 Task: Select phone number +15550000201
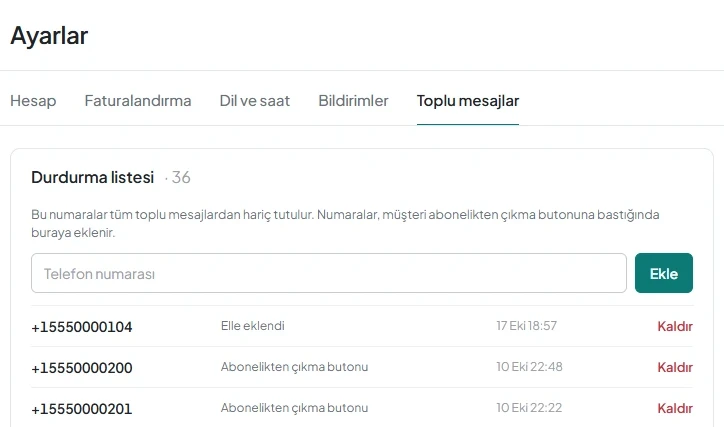[82, 409]
